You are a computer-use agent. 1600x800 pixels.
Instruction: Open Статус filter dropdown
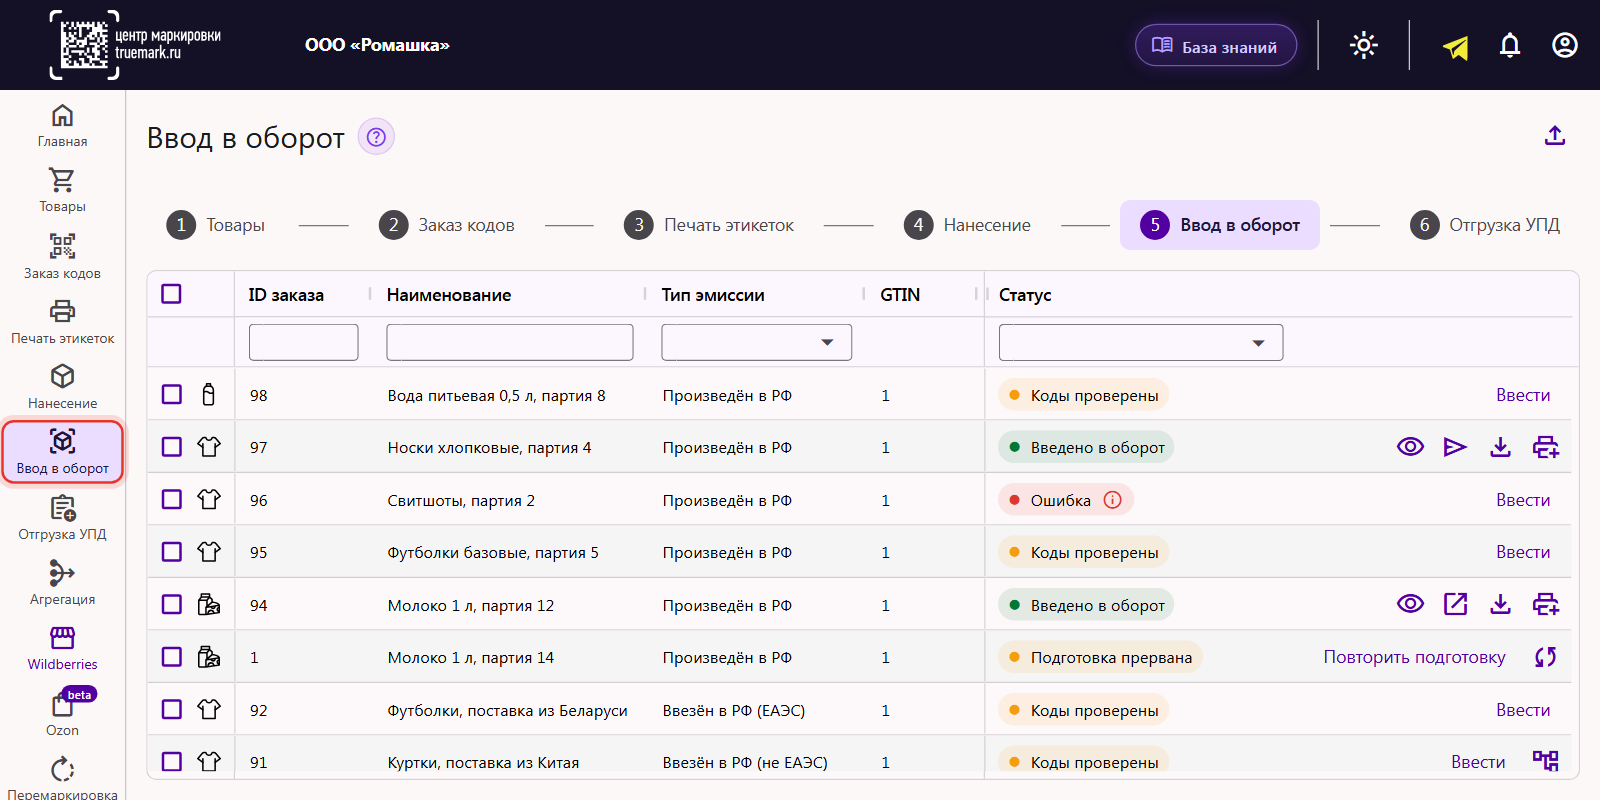pyautogui.click(x=1140, y=342)
